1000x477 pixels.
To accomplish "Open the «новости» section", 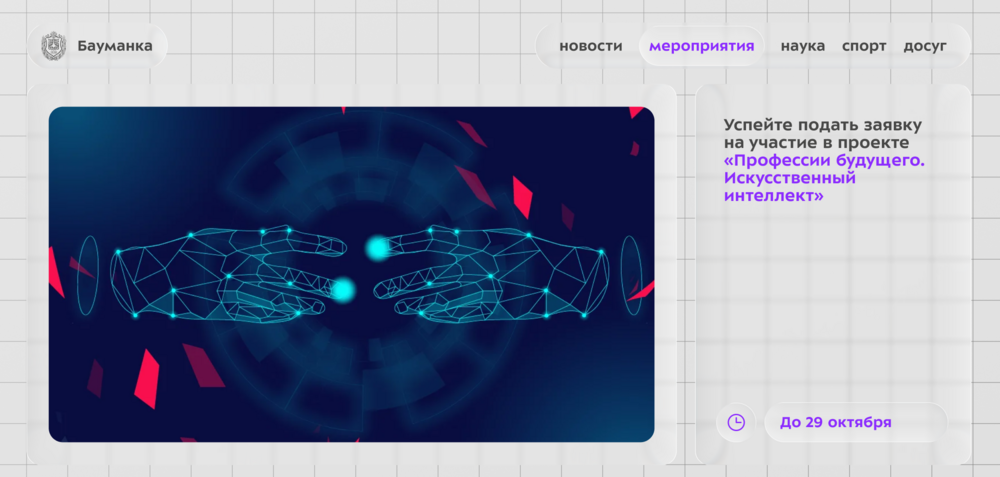I will point(590,46).
